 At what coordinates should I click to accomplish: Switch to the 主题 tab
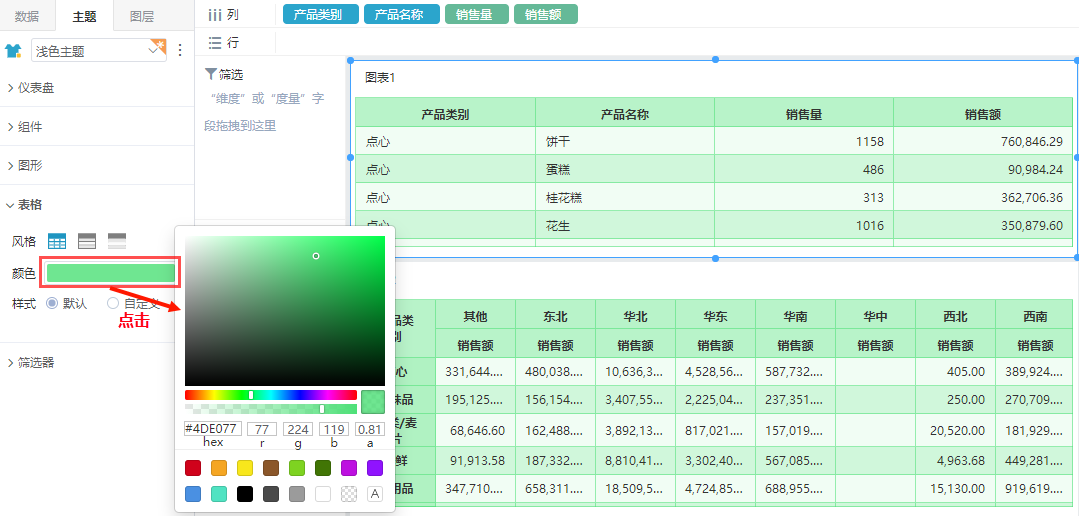click(84, 17)
